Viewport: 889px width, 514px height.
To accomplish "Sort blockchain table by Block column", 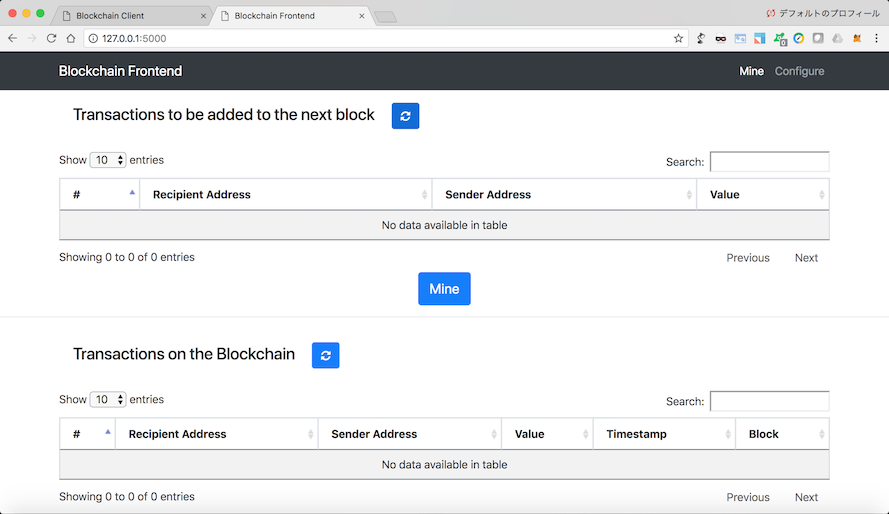I will pos(781,434).
